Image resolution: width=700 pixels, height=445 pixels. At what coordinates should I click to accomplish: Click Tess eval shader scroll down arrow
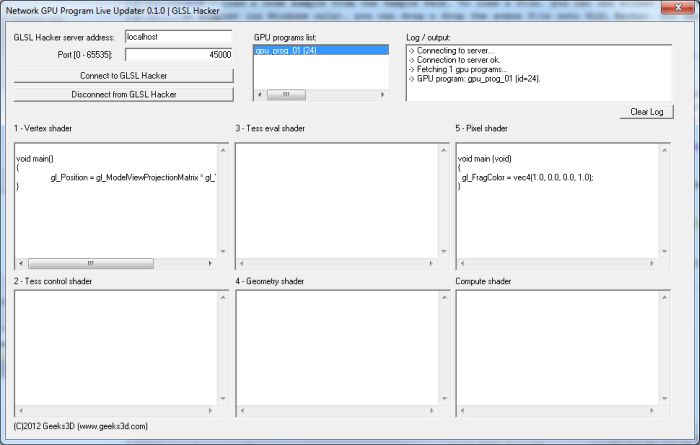point(444,251)
